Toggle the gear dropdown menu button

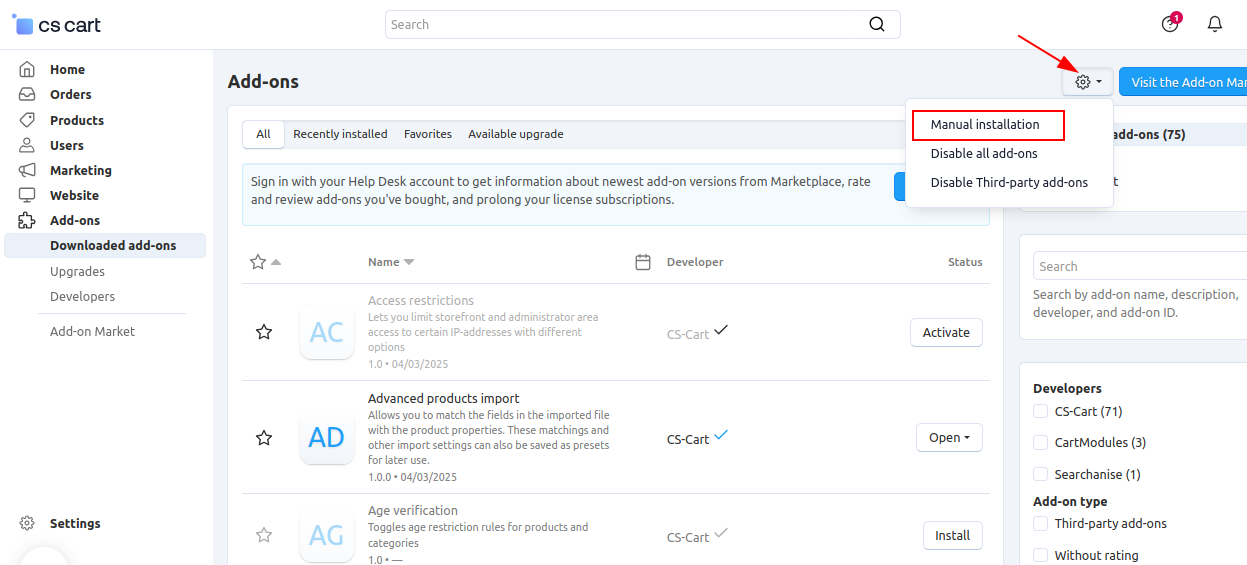(x=1088, y=82)
